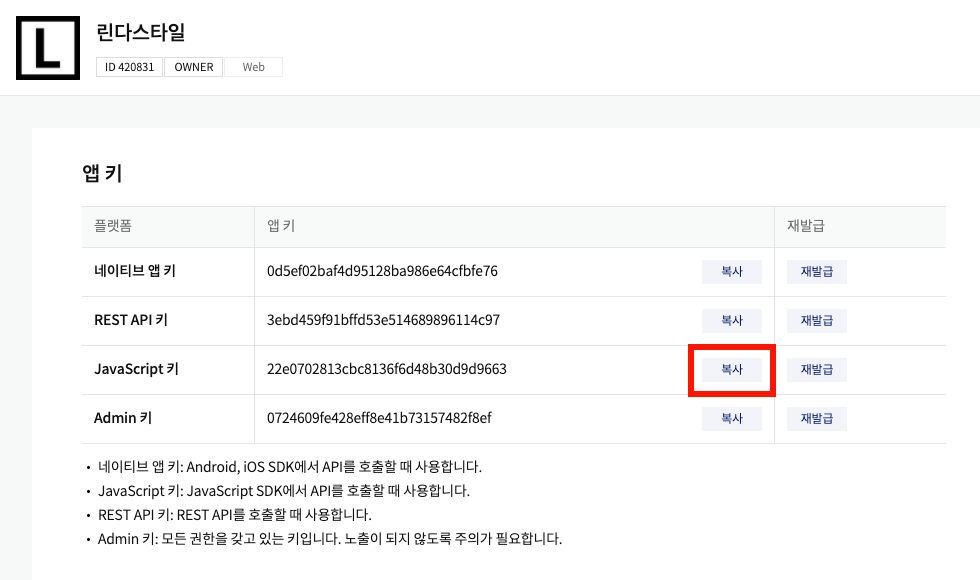Screen dimensions: 980x580
Task: Click the ID 420831 badge
Action: coord(129,67)
